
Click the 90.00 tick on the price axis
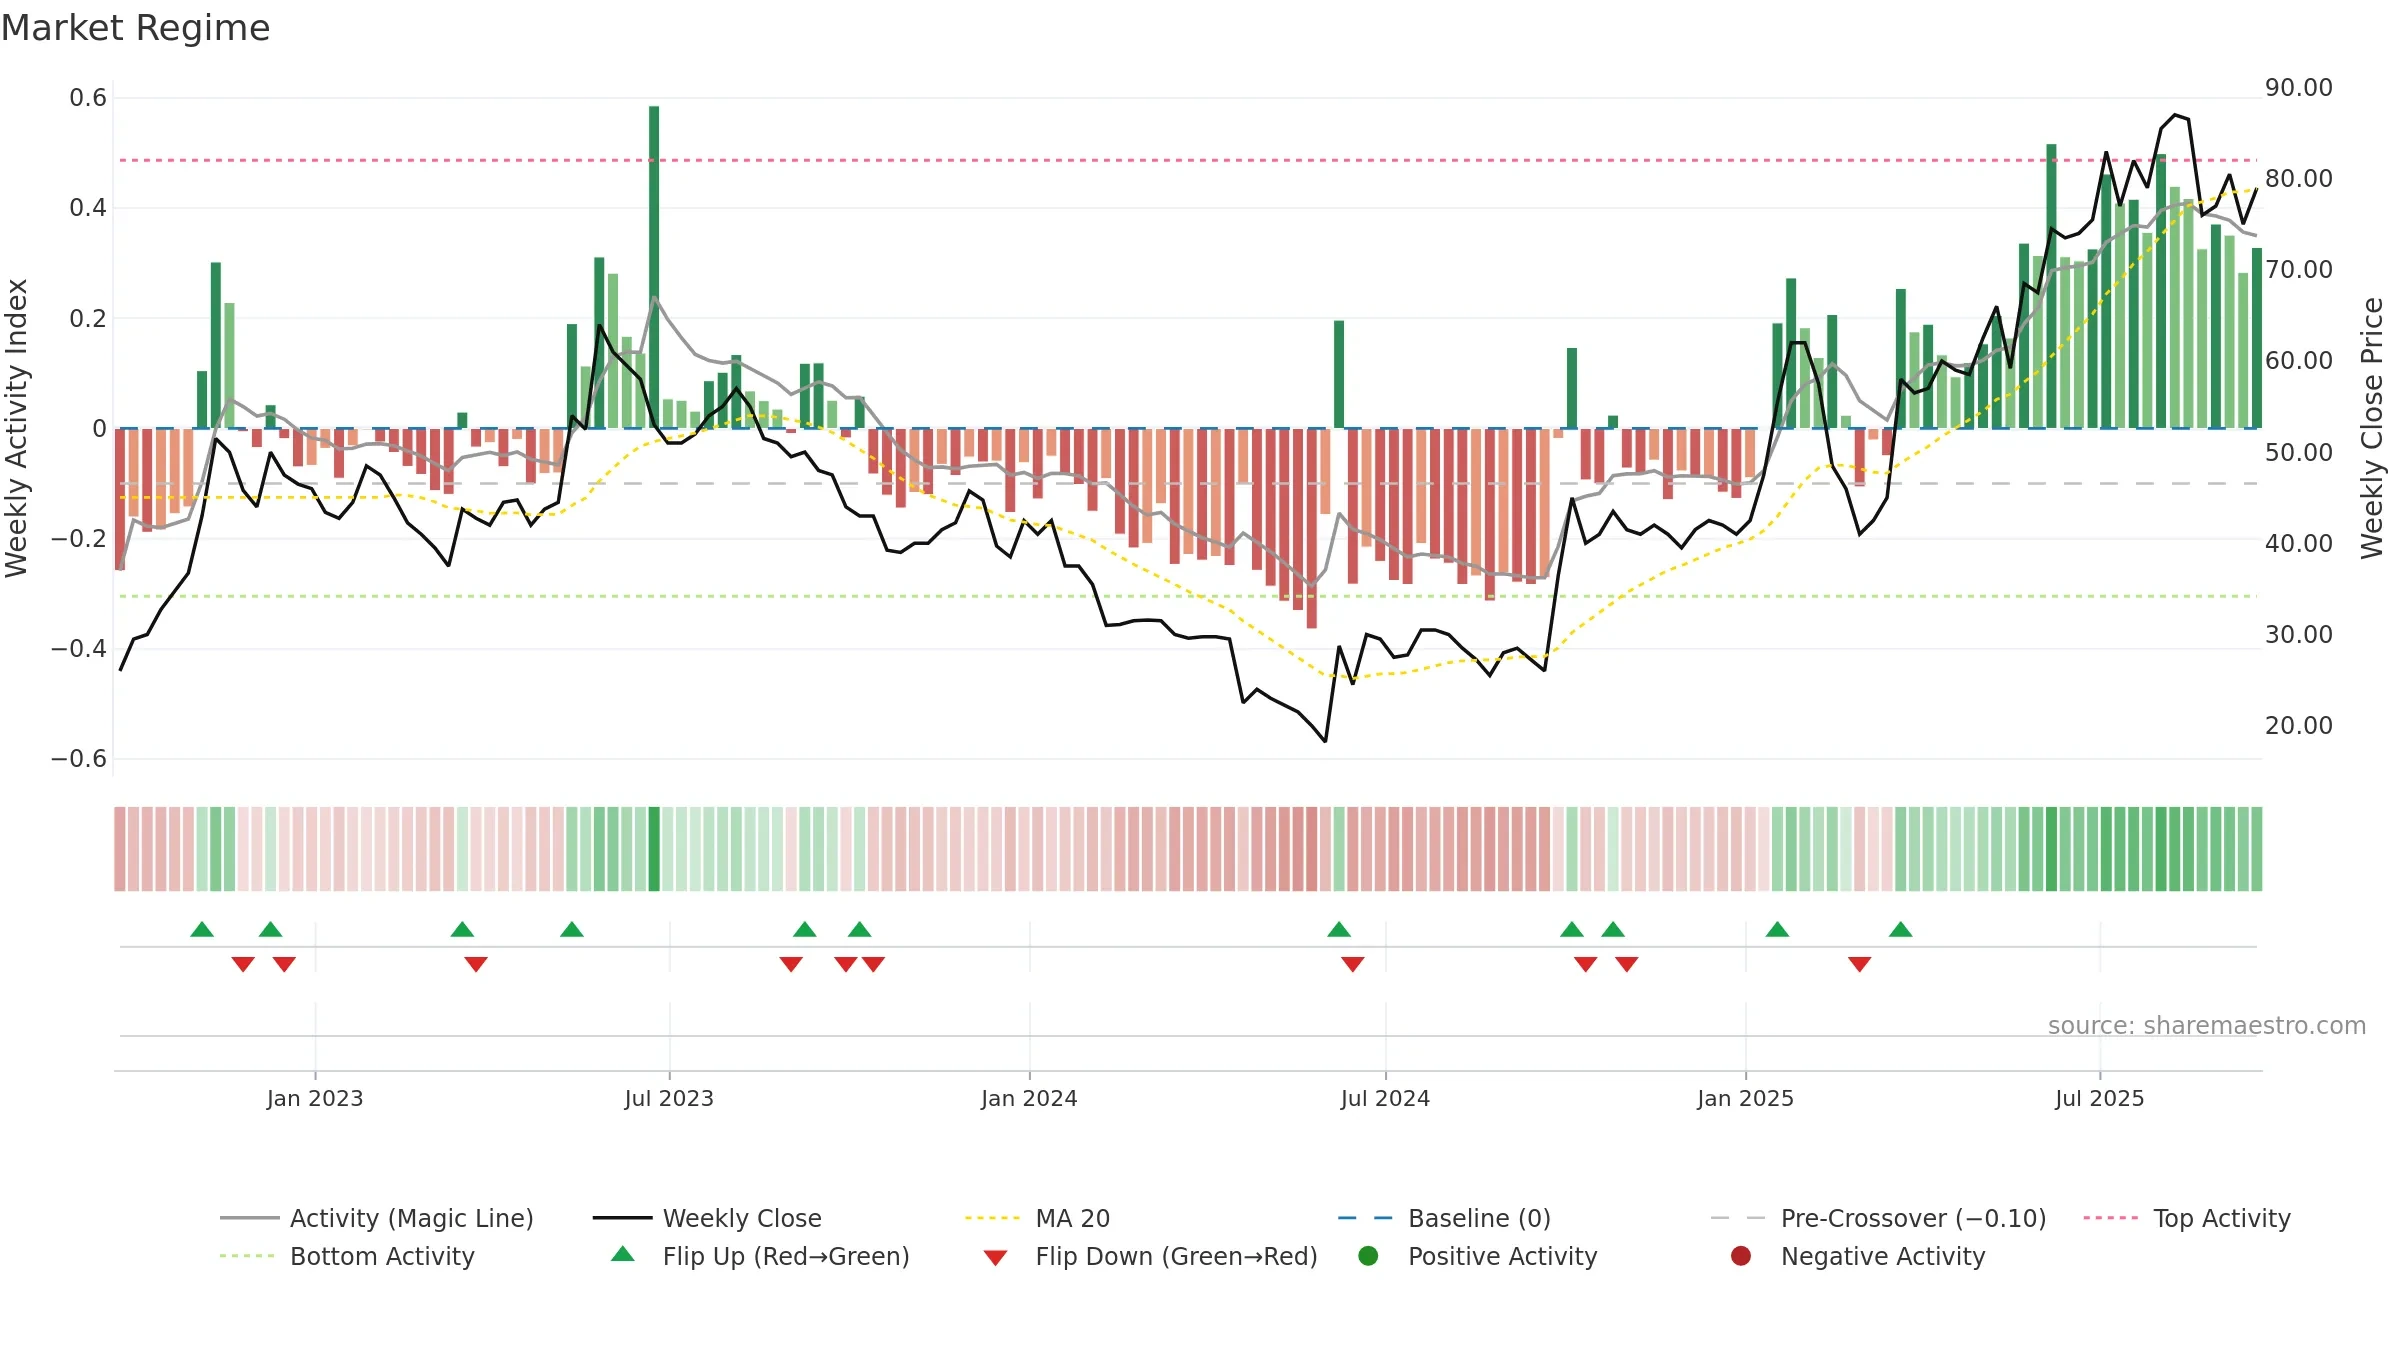pos(2299,88)
